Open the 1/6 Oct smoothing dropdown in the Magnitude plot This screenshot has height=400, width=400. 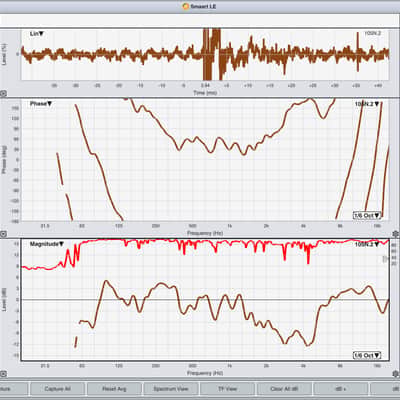point(367,355)
